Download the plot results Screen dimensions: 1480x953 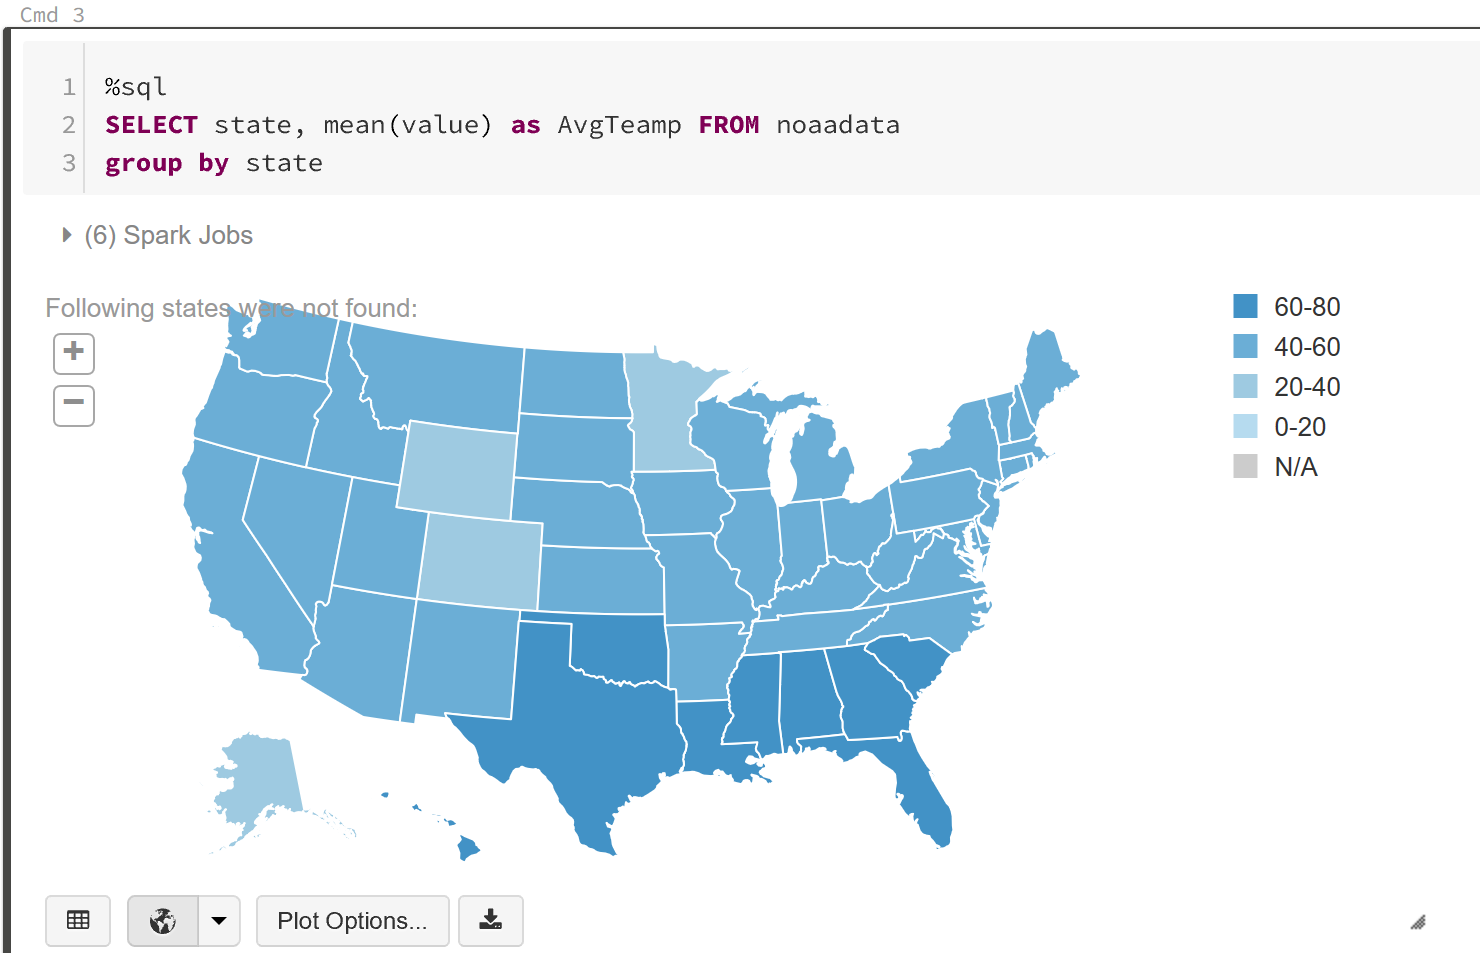click(x=491, y=920)
